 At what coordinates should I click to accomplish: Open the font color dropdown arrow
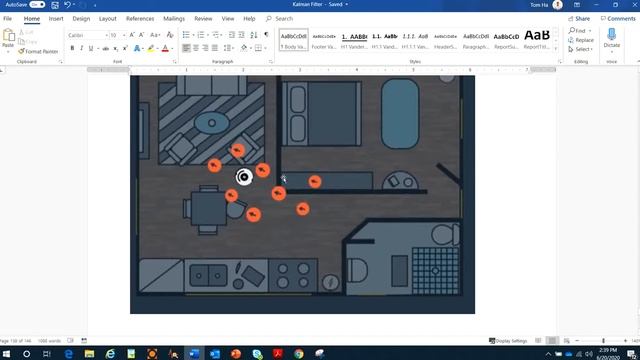coord(172,49)
